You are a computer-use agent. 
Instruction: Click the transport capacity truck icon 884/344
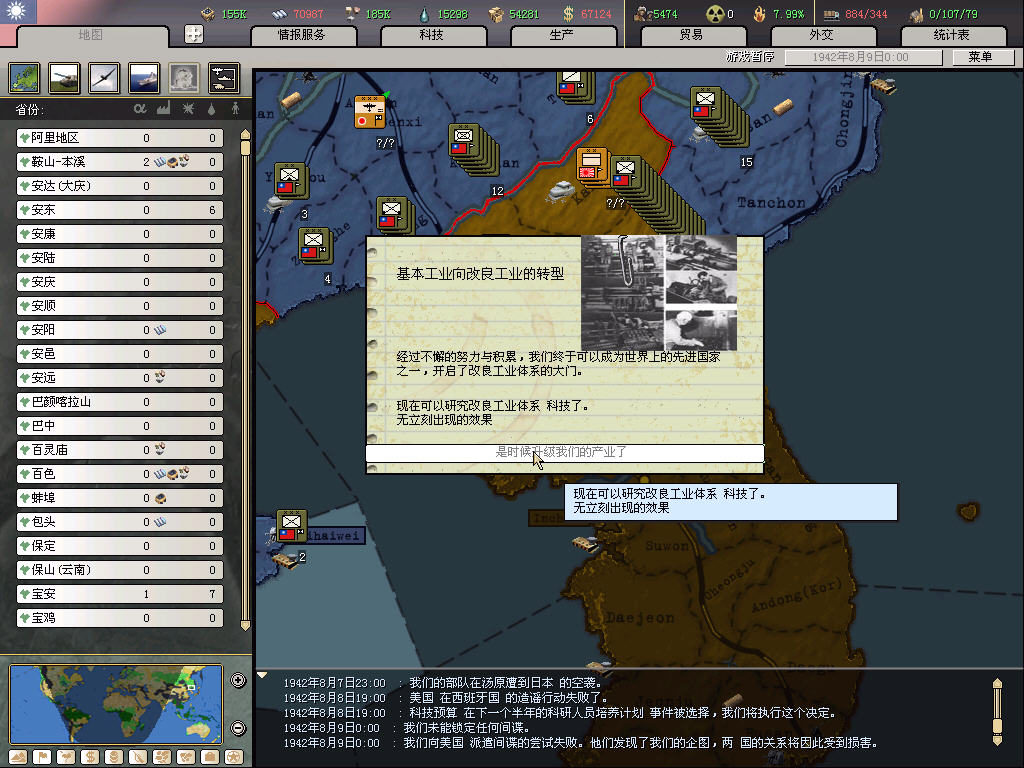coord(831,14)
